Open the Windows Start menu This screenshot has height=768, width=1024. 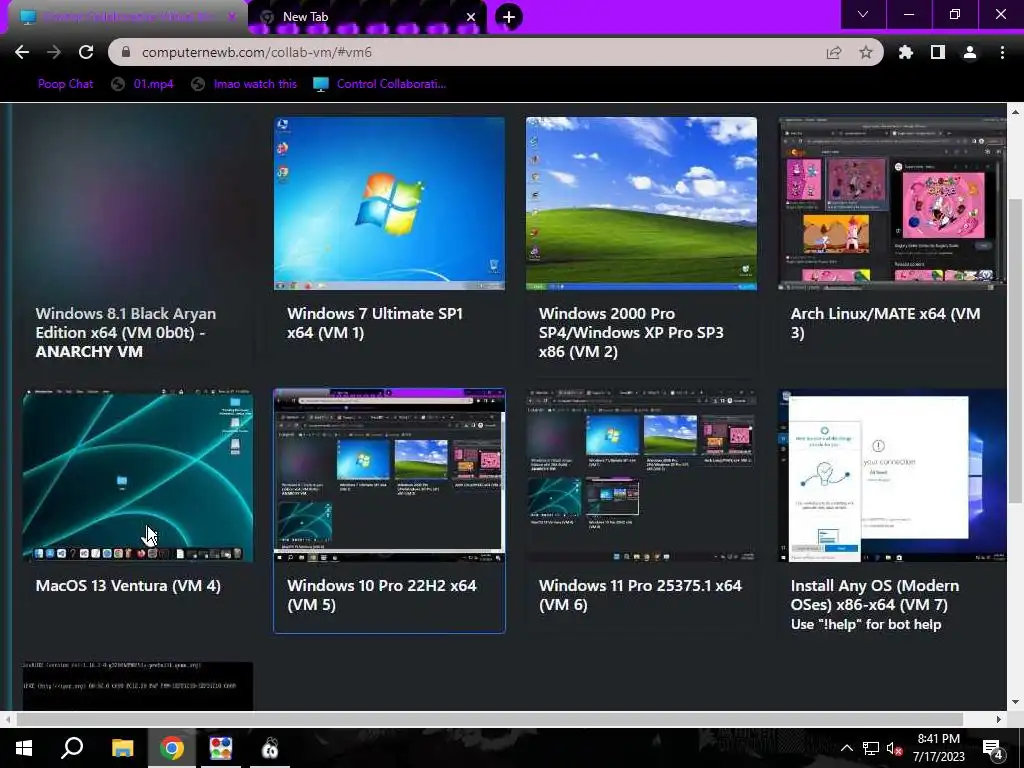tap(24, 748)
